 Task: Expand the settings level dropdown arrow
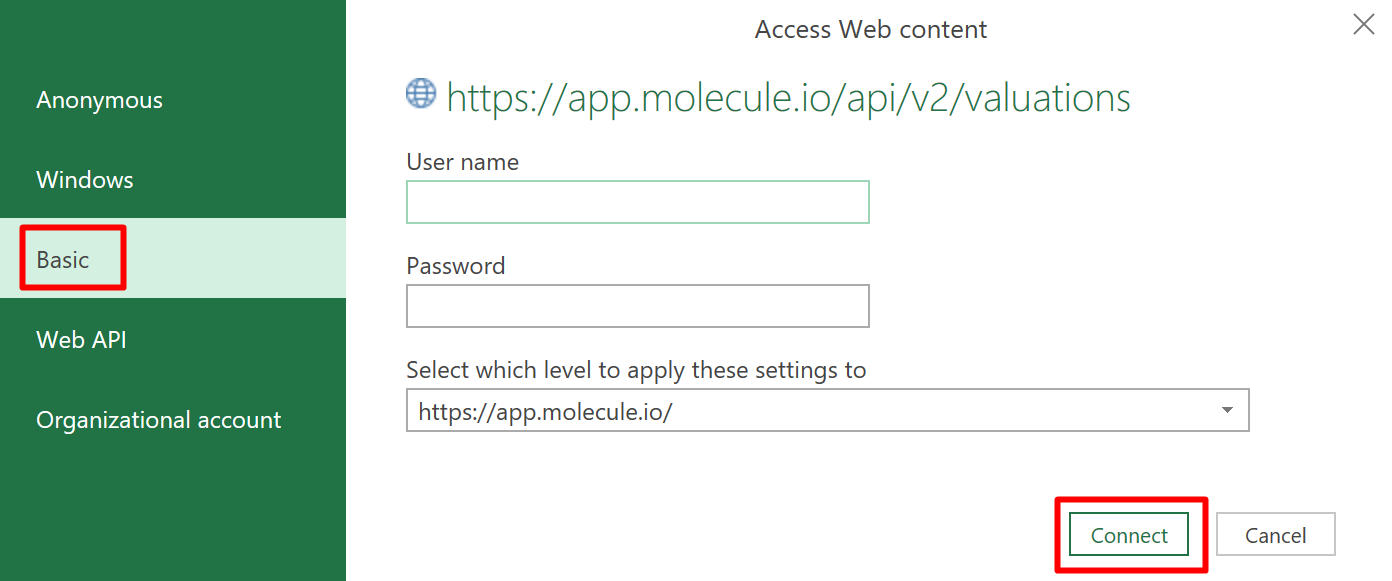coord(1227,411)
